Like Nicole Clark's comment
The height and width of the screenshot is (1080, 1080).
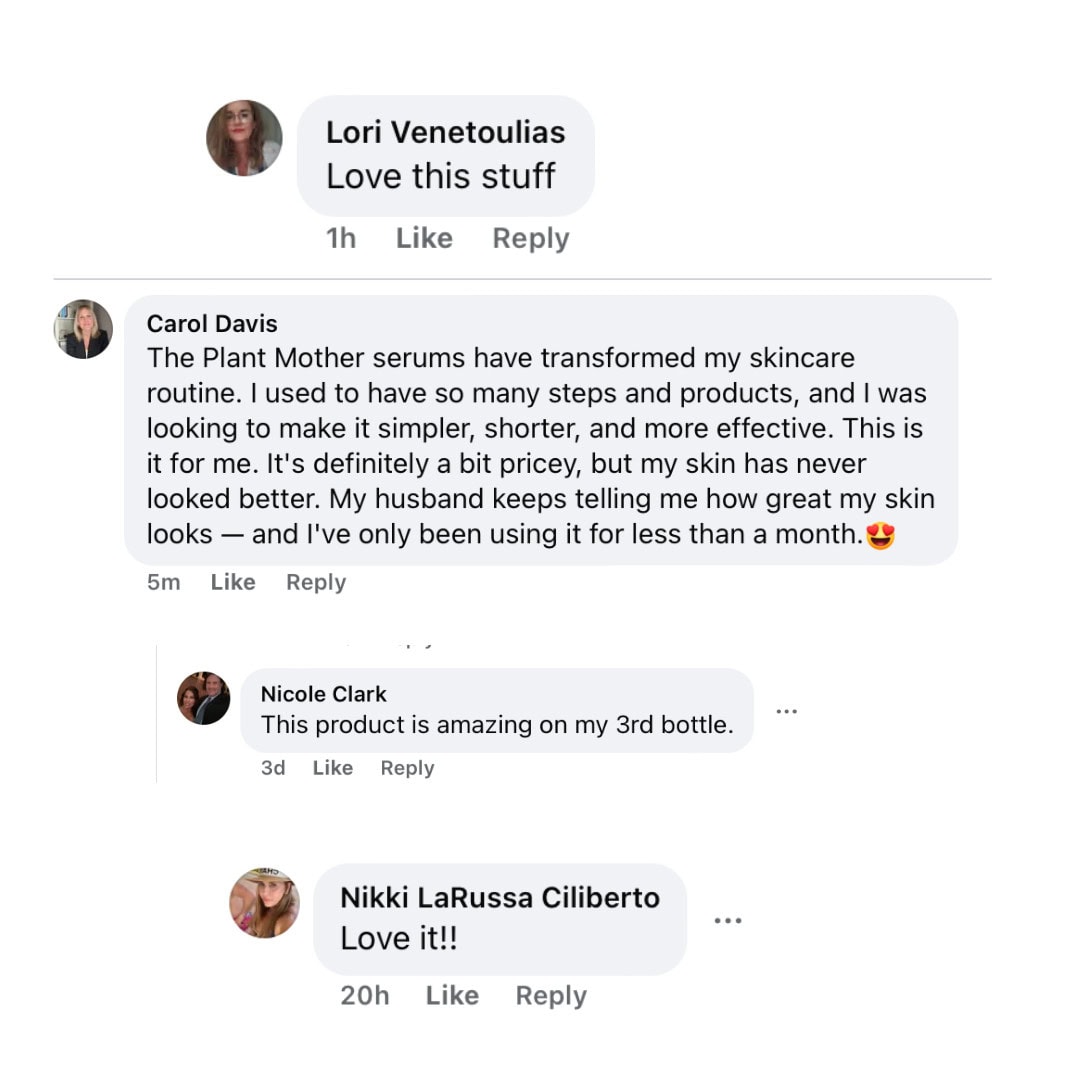tap(332, 768)
